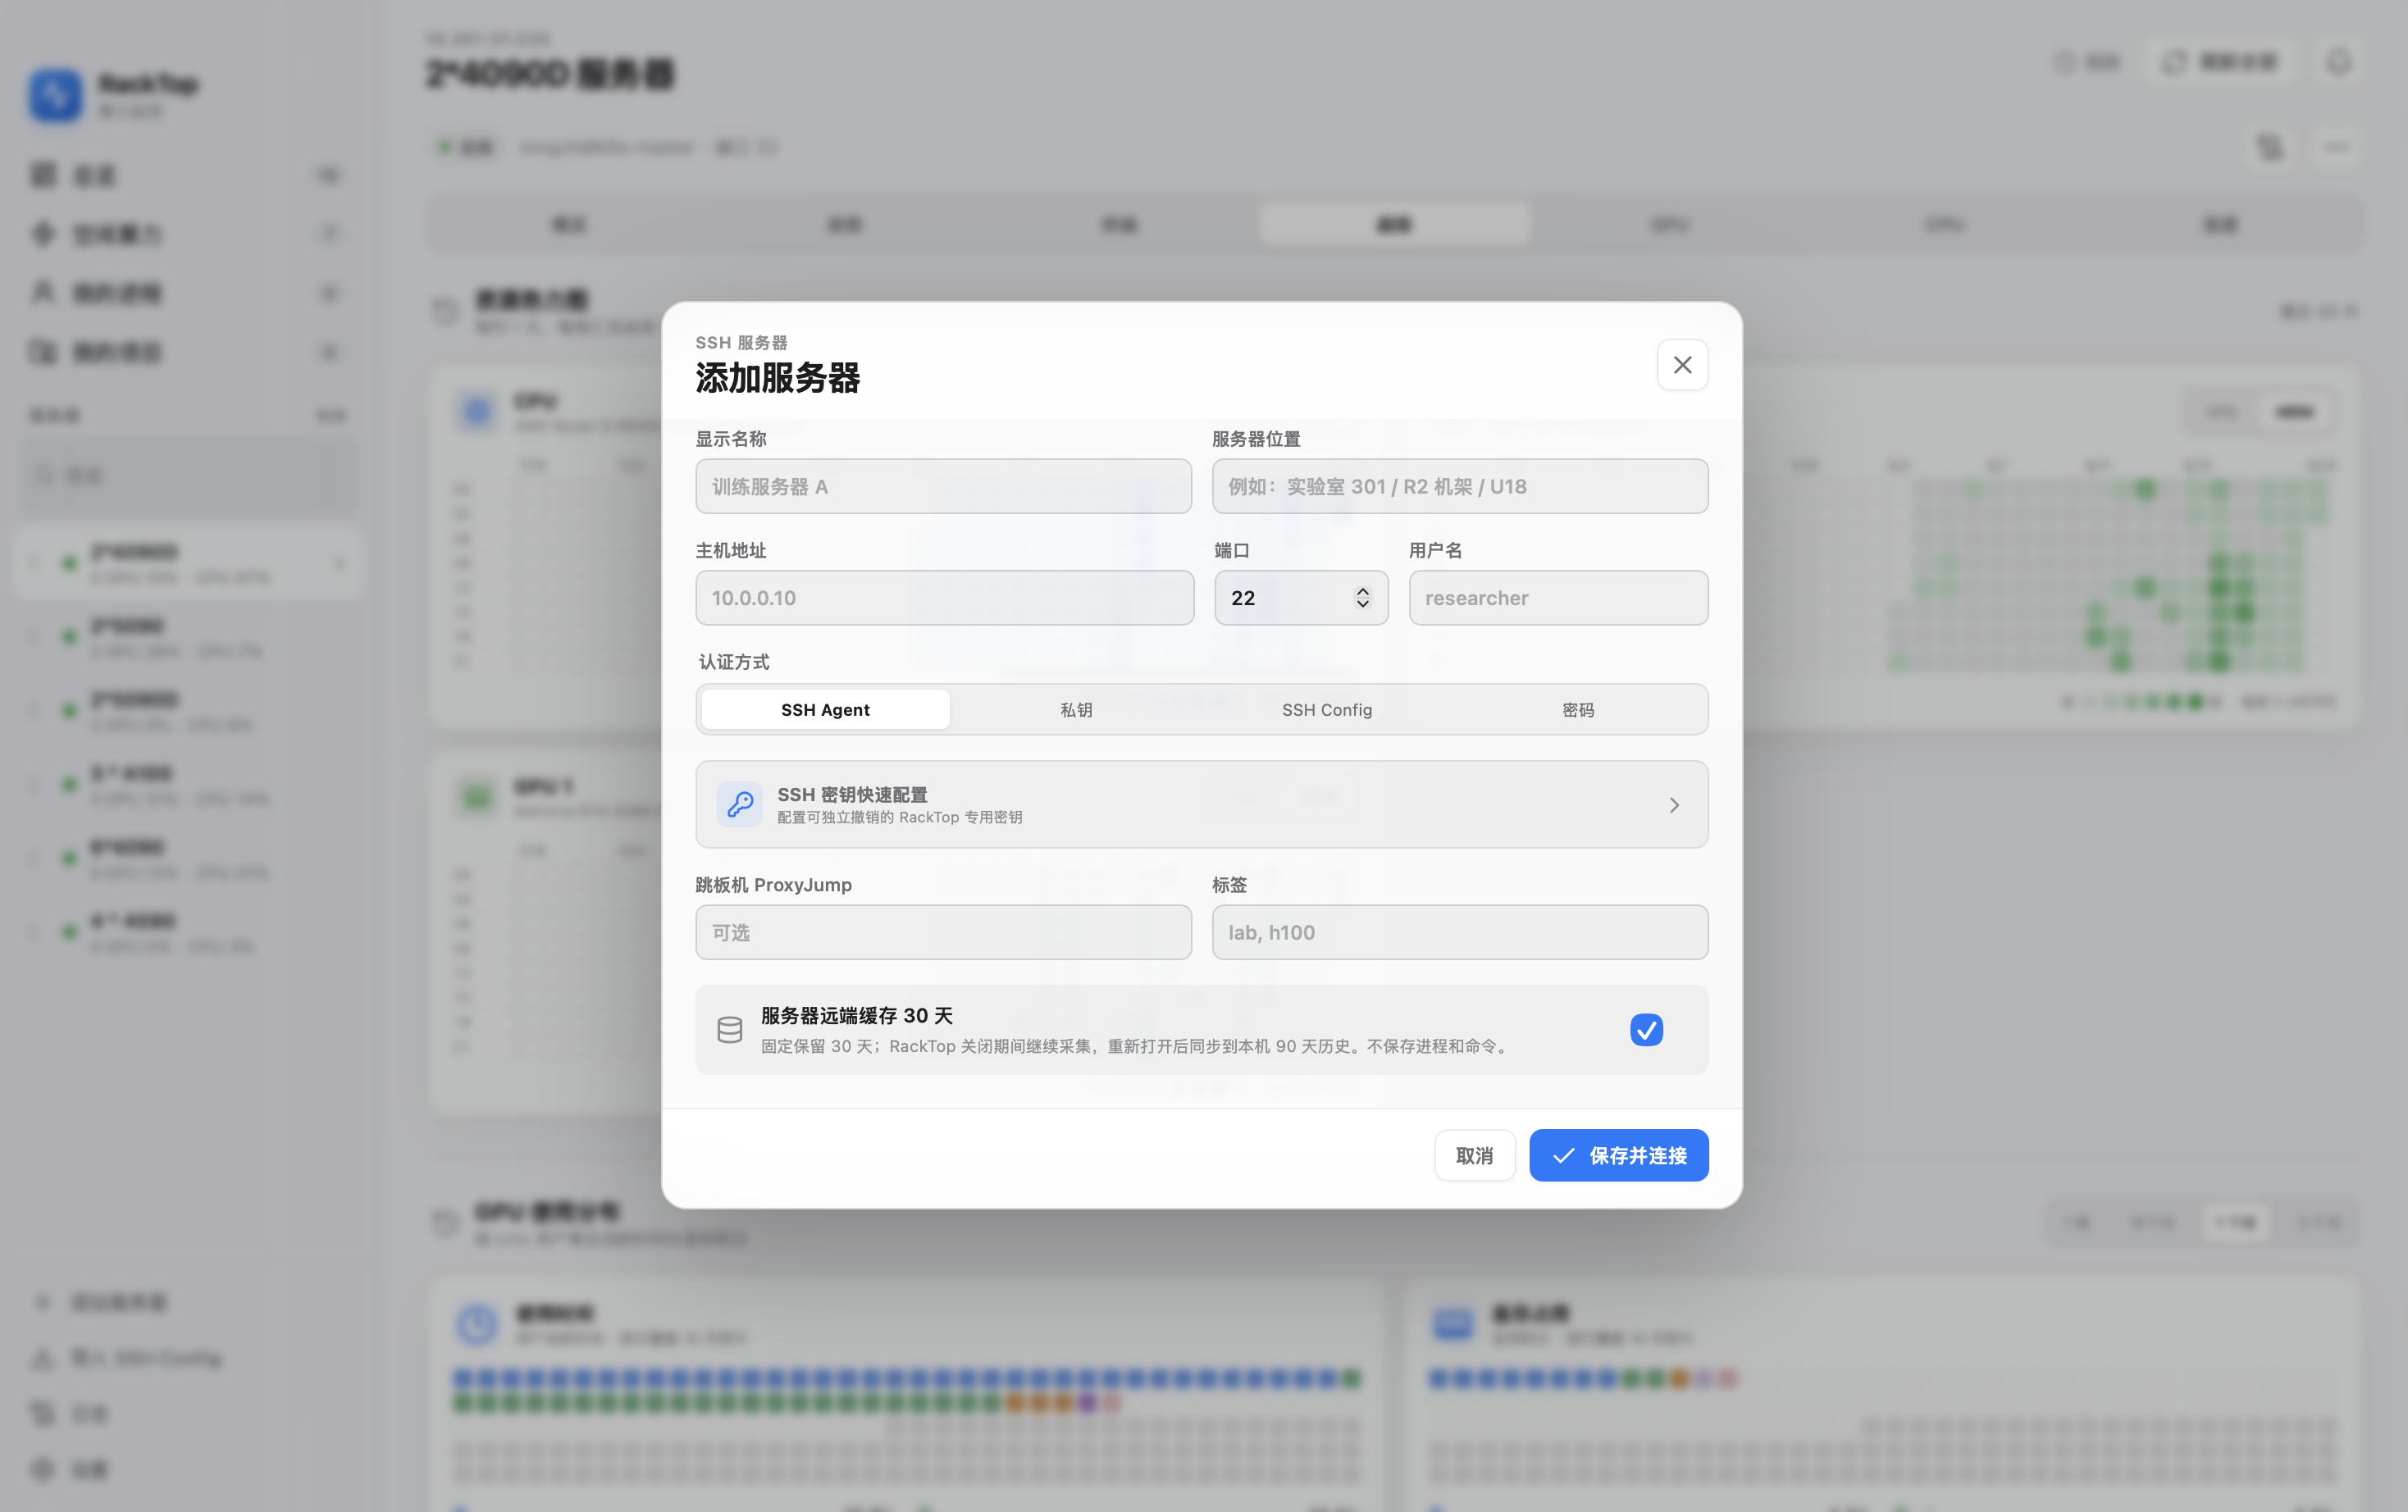Focus the 主机地址 field
The height and width of the screenshot is (1512, 2408).
[944, 597]
